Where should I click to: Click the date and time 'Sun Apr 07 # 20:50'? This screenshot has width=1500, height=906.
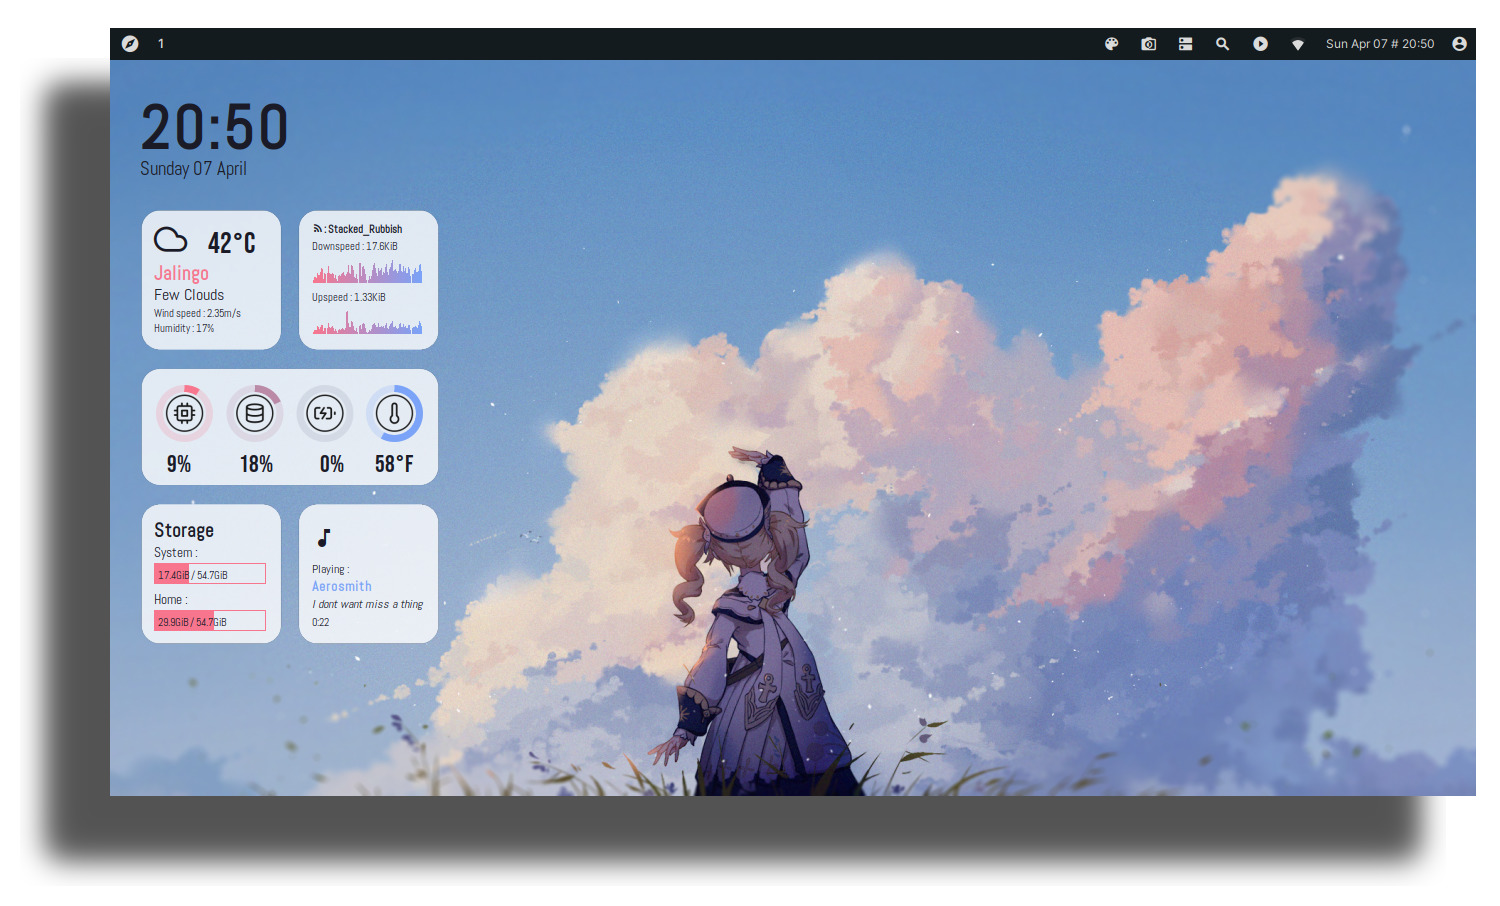click(x=1380, y=44)
